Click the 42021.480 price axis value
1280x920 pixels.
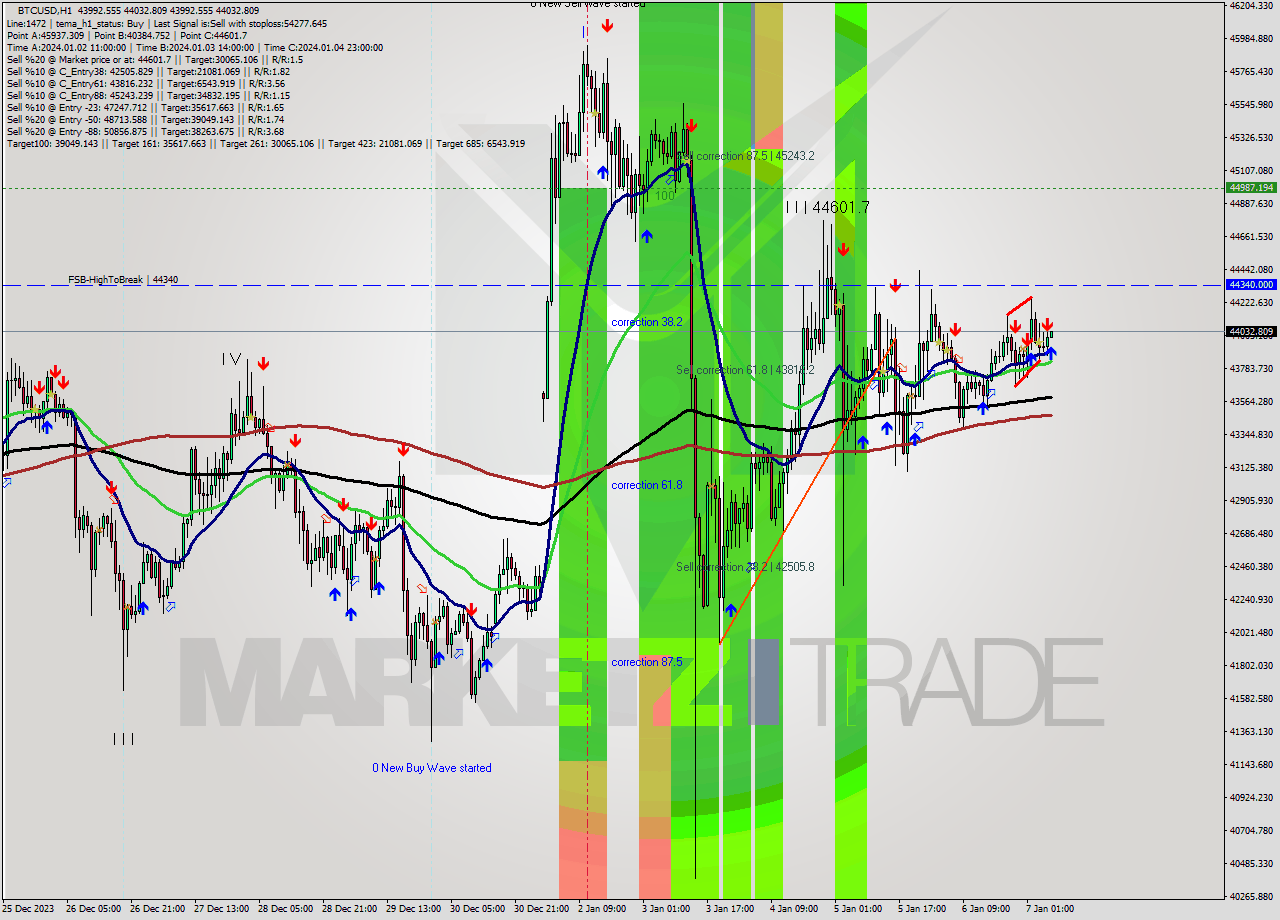1250,633
